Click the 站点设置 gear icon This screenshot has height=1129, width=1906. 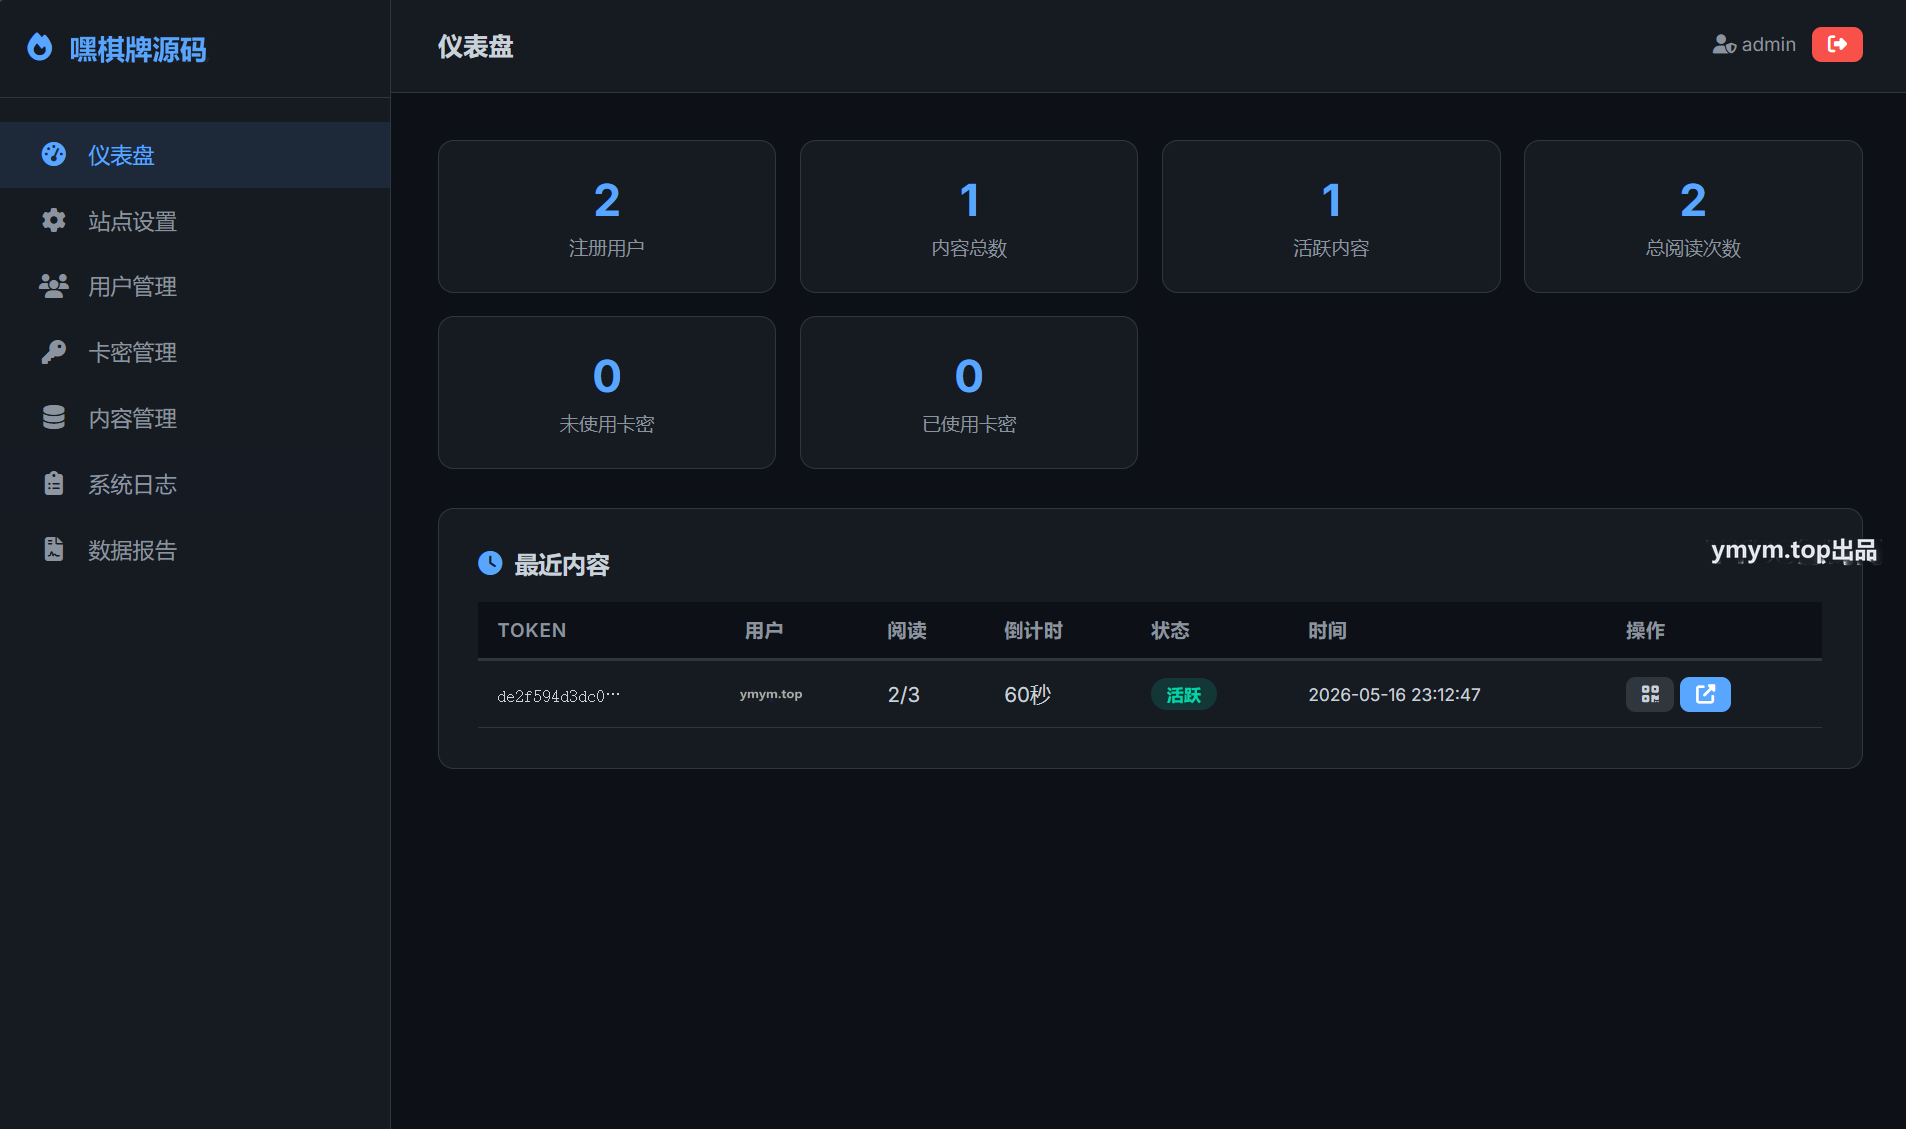pos(54,220)
